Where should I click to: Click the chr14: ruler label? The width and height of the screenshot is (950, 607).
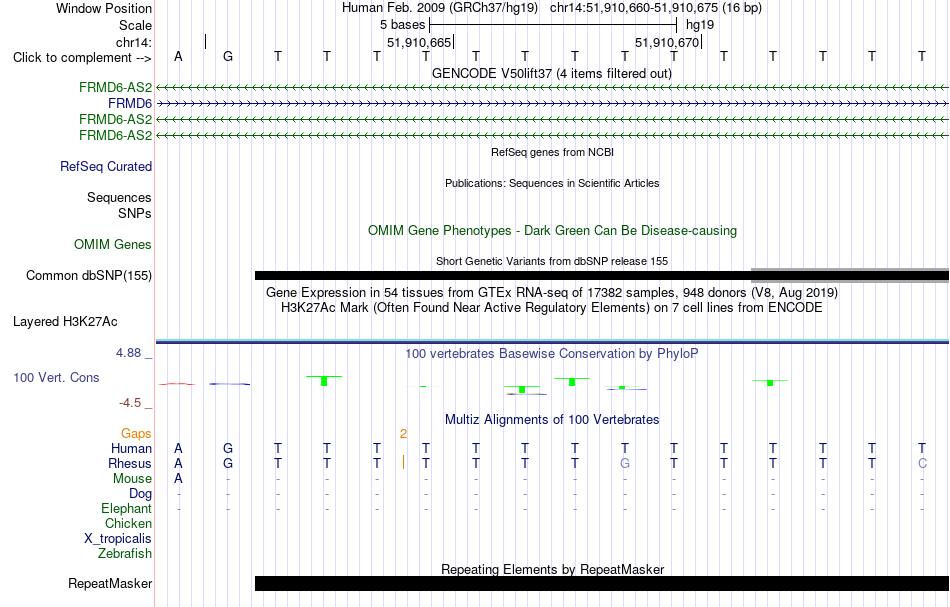134,42
